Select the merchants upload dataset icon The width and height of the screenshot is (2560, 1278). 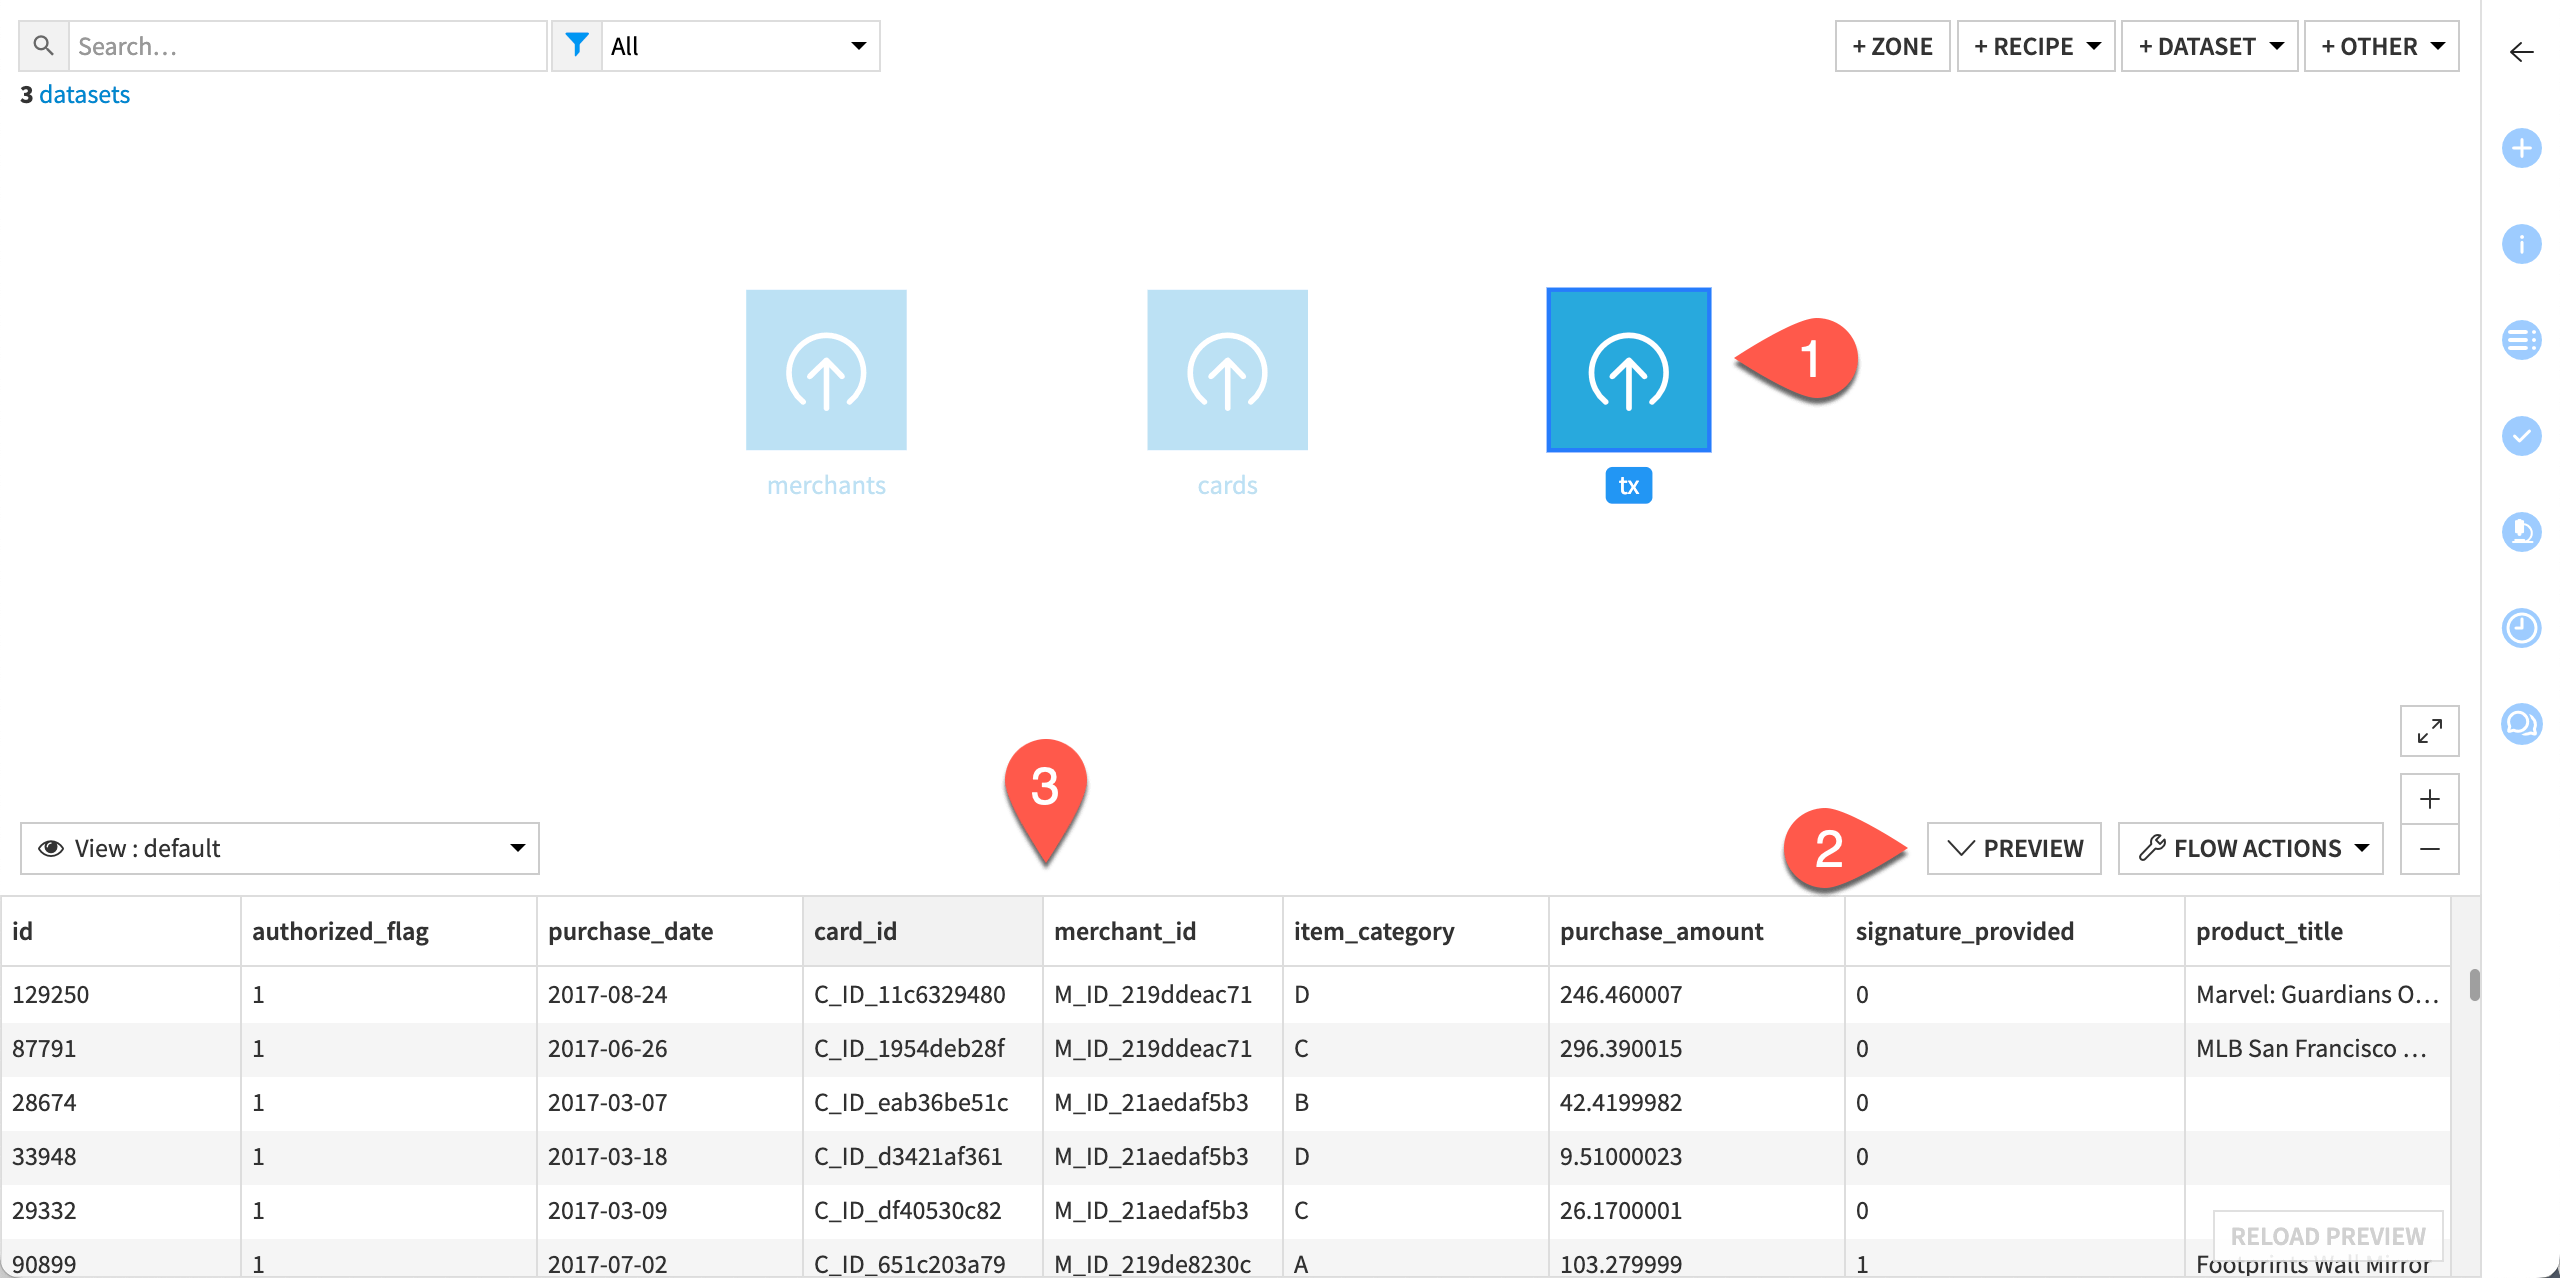[x=826, y=369]
